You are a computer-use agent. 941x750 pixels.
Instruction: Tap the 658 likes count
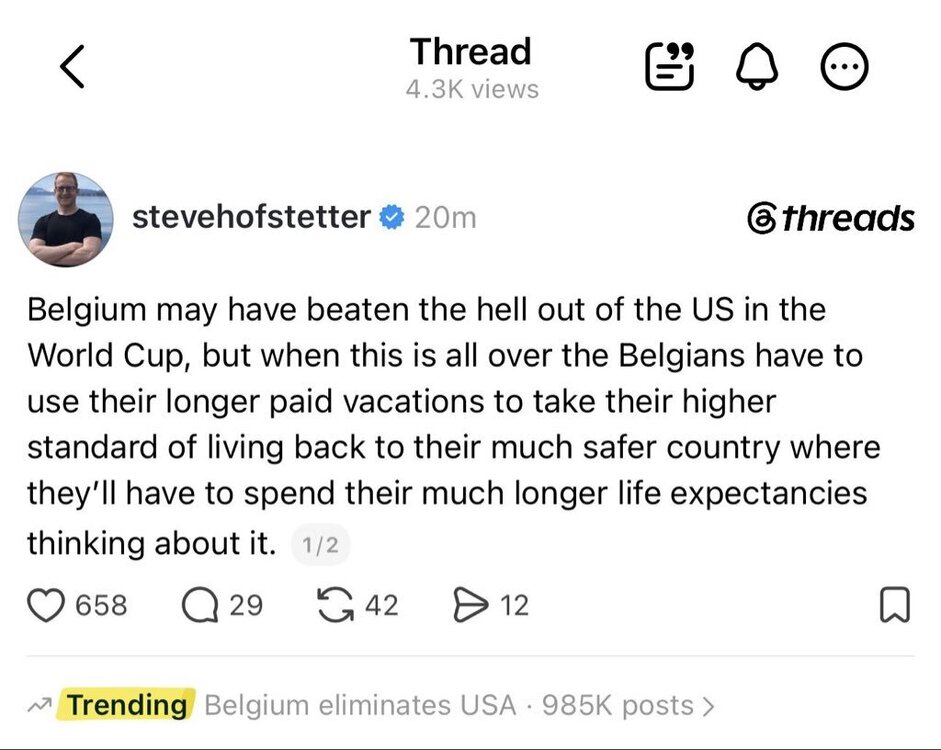pos(101,605)
